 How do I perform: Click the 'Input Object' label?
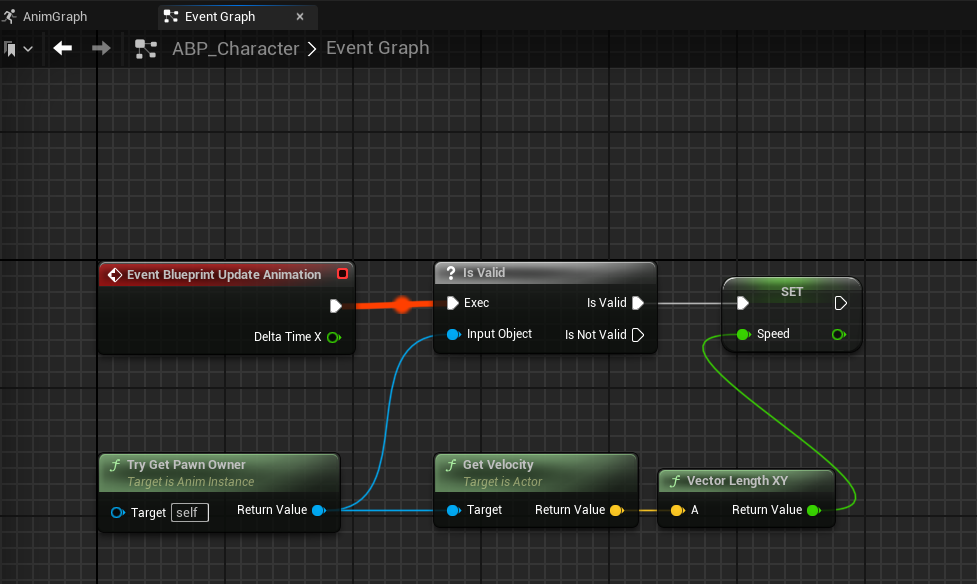tap(499, 334)
